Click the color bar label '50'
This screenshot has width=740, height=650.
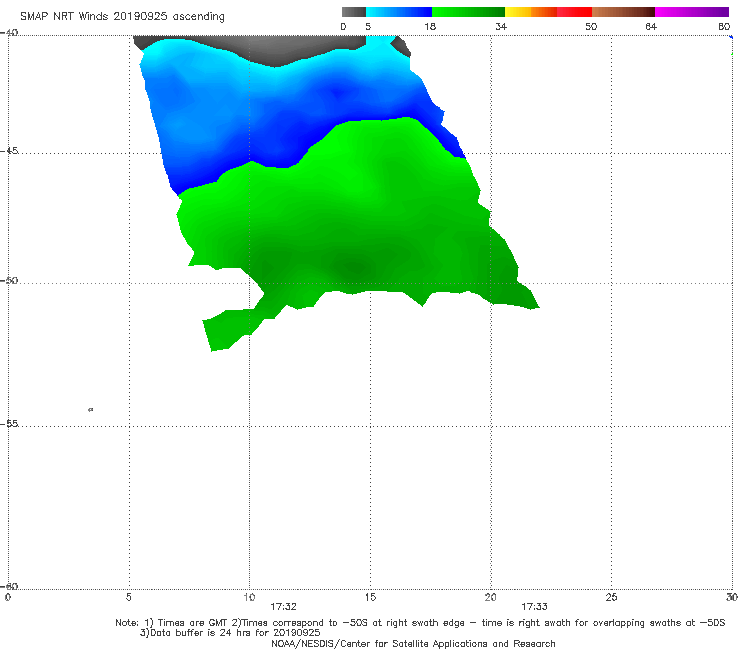[x=591, y=26]
